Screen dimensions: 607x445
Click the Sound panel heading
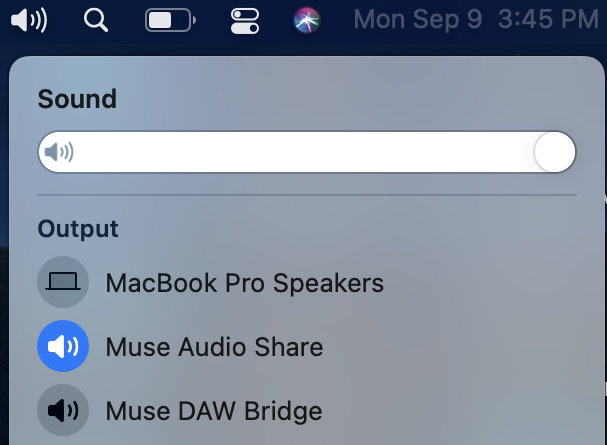(77, 99)
